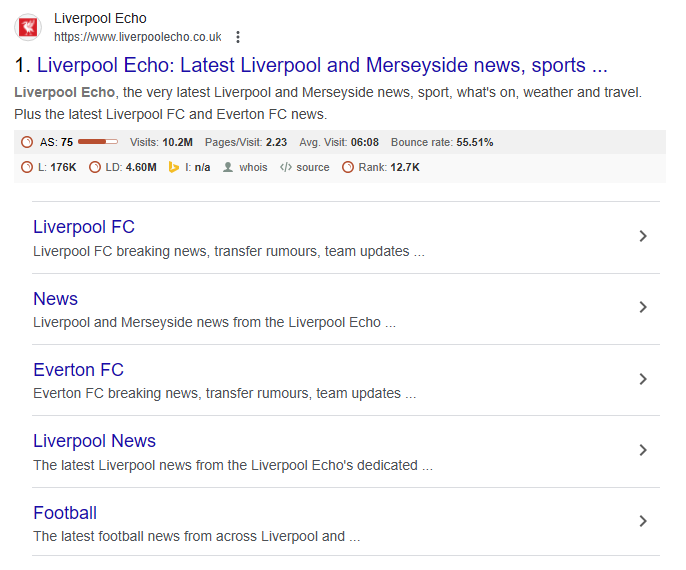Open the Football sitelink

point(65,513)
